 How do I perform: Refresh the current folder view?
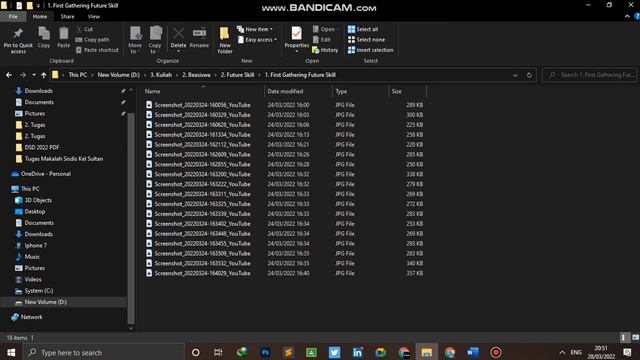[529, 75]
